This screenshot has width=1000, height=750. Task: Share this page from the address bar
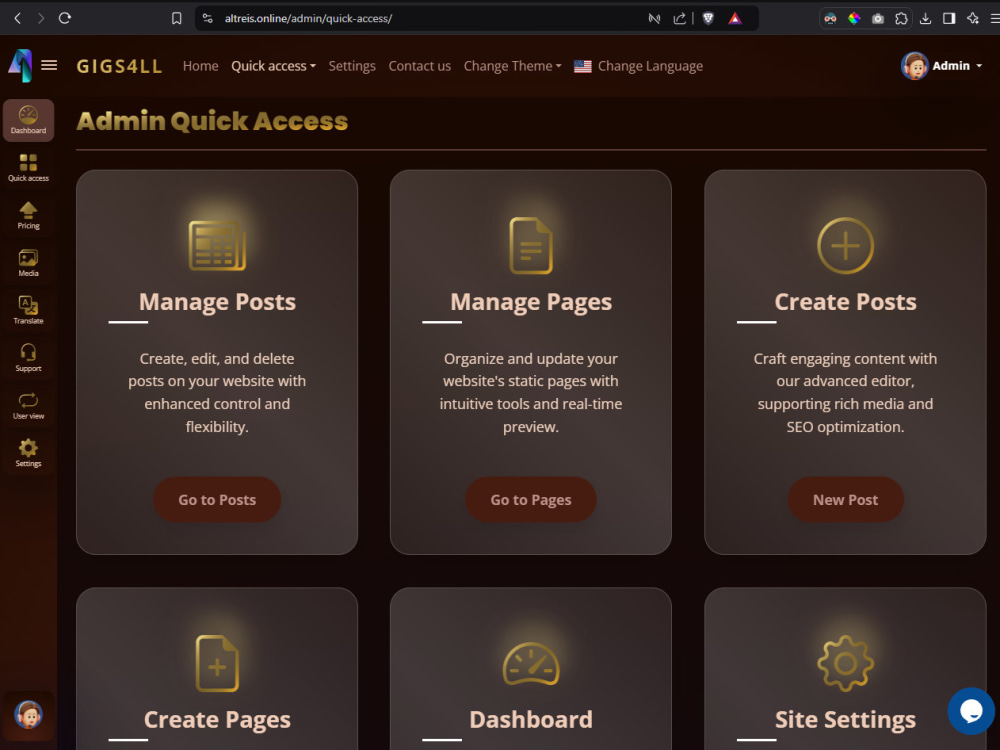(x=679, y=18)
